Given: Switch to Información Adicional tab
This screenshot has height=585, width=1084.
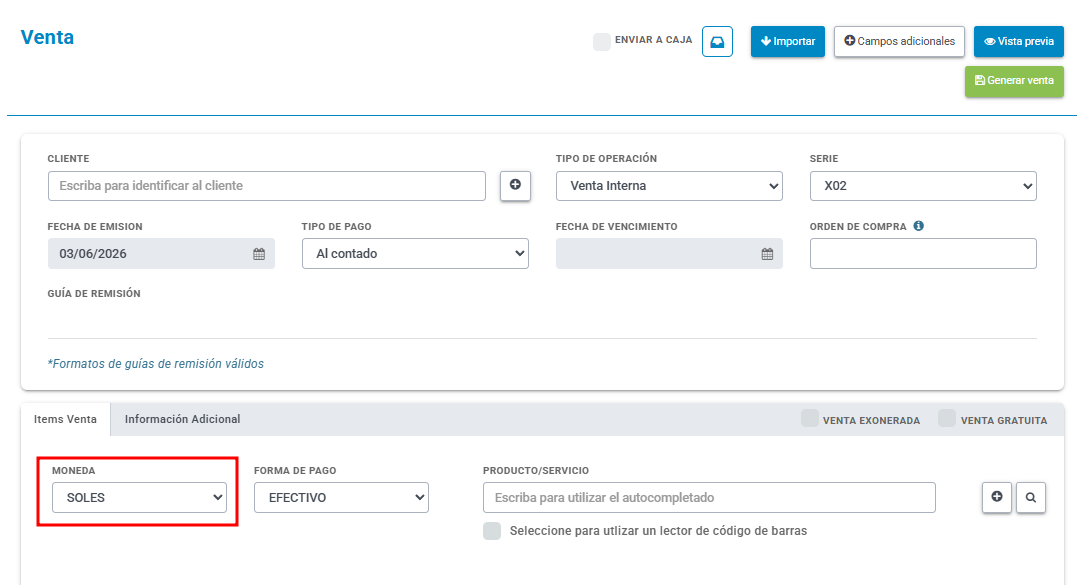Looking at the screenshot, I should point(183,419).
